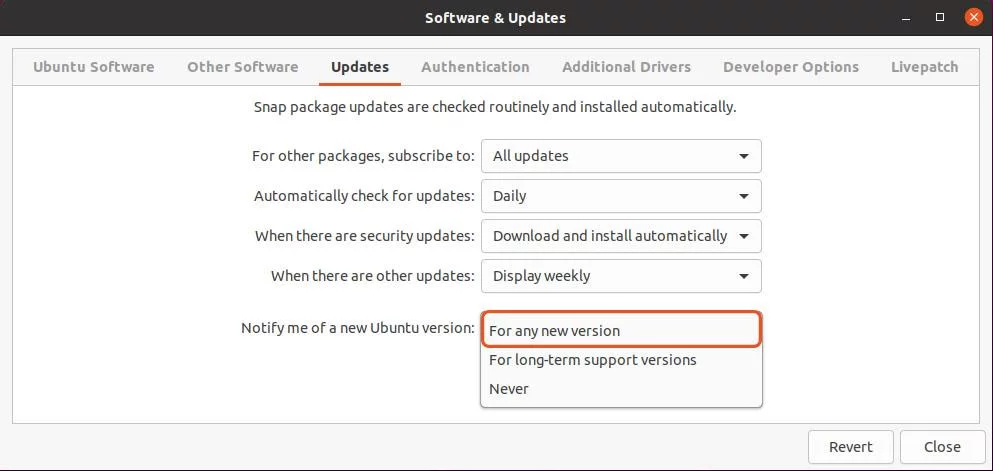Click the arrow on security updates dropdown
The width and height of the screenshot is (993, 471).
click(x=744, y=236)
